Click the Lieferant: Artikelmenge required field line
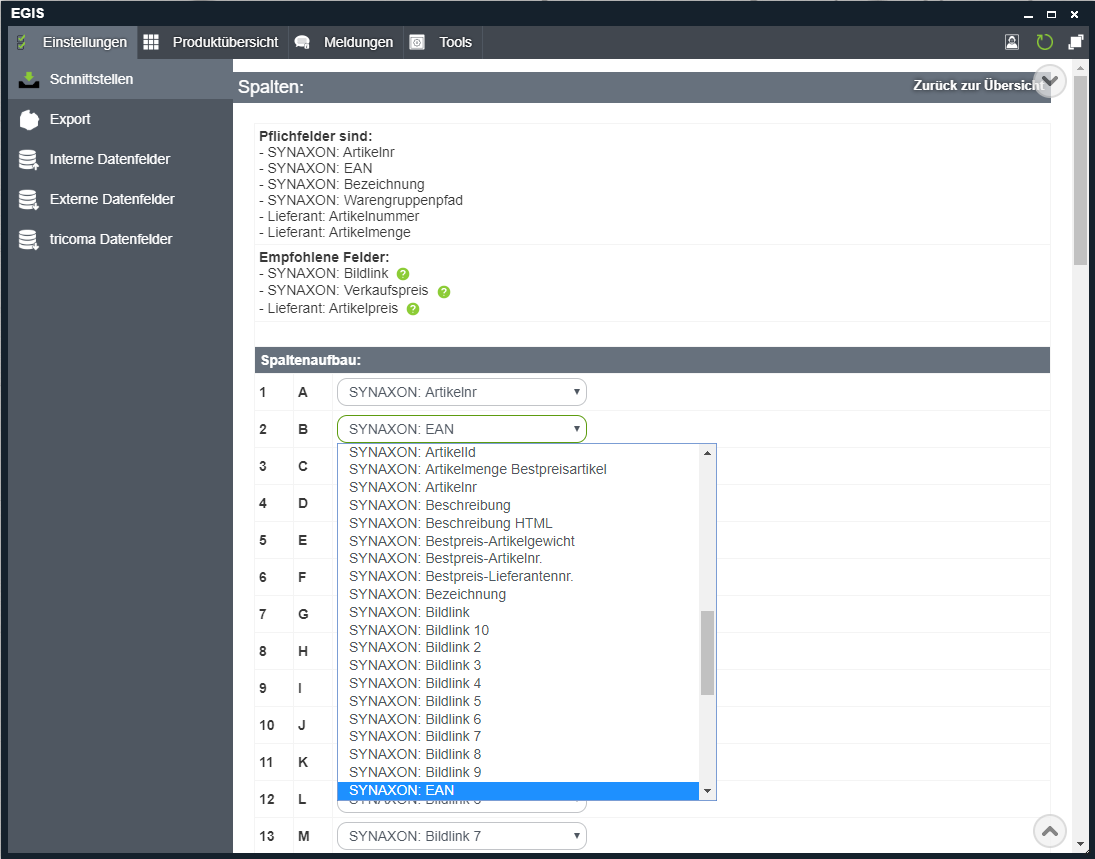Image resolution: width=1095 pixels, height=859 pixels. [x=335, y=233]
